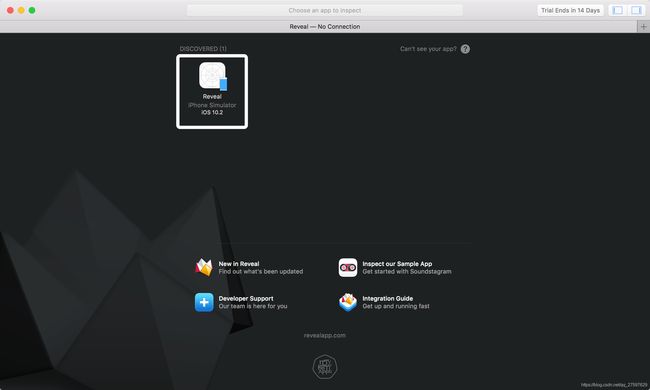
Task: Click "Our team is here for you" text
Action: (x=253, y=306)
